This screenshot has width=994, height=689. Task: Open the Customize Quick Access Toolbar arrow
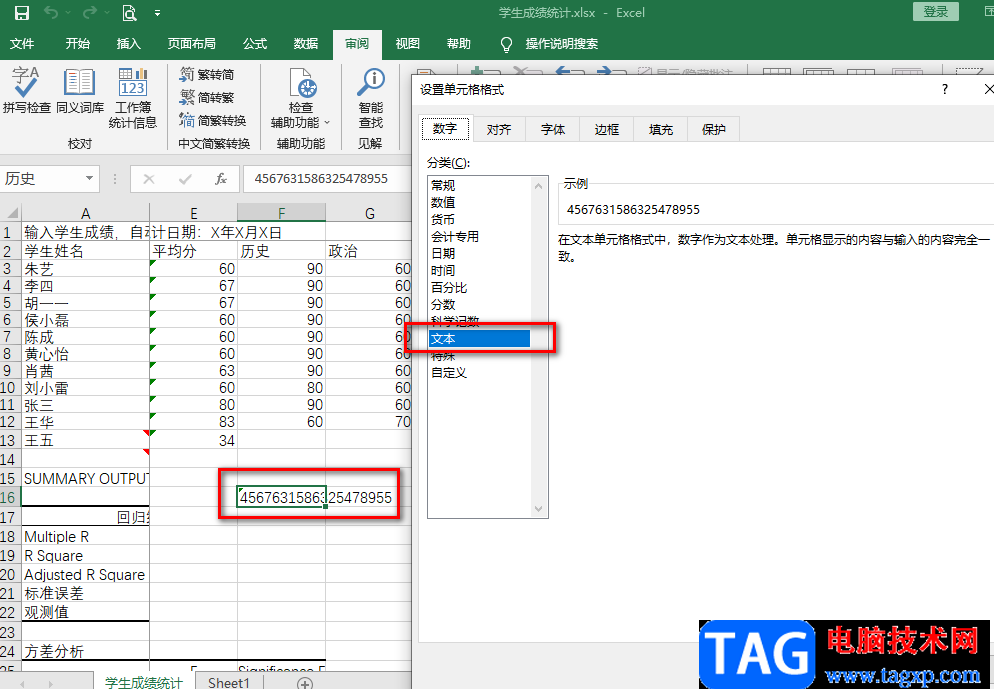pos(157,13)
